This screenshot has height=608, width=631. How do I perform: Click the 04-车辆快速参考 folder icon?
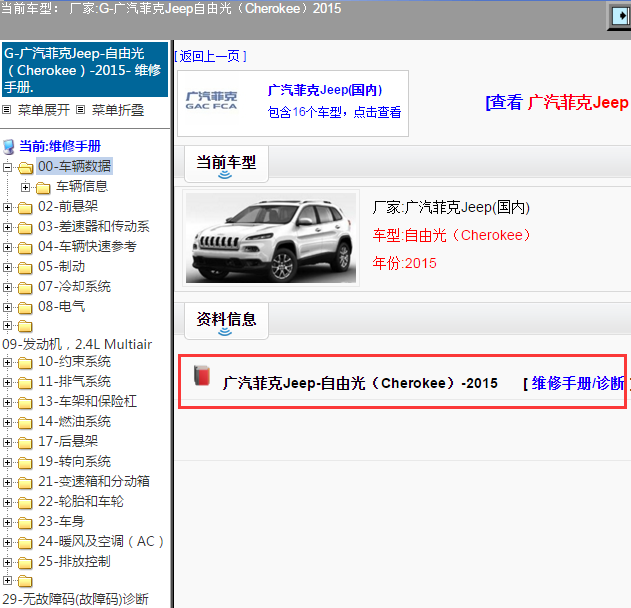[x=25, y=247]
